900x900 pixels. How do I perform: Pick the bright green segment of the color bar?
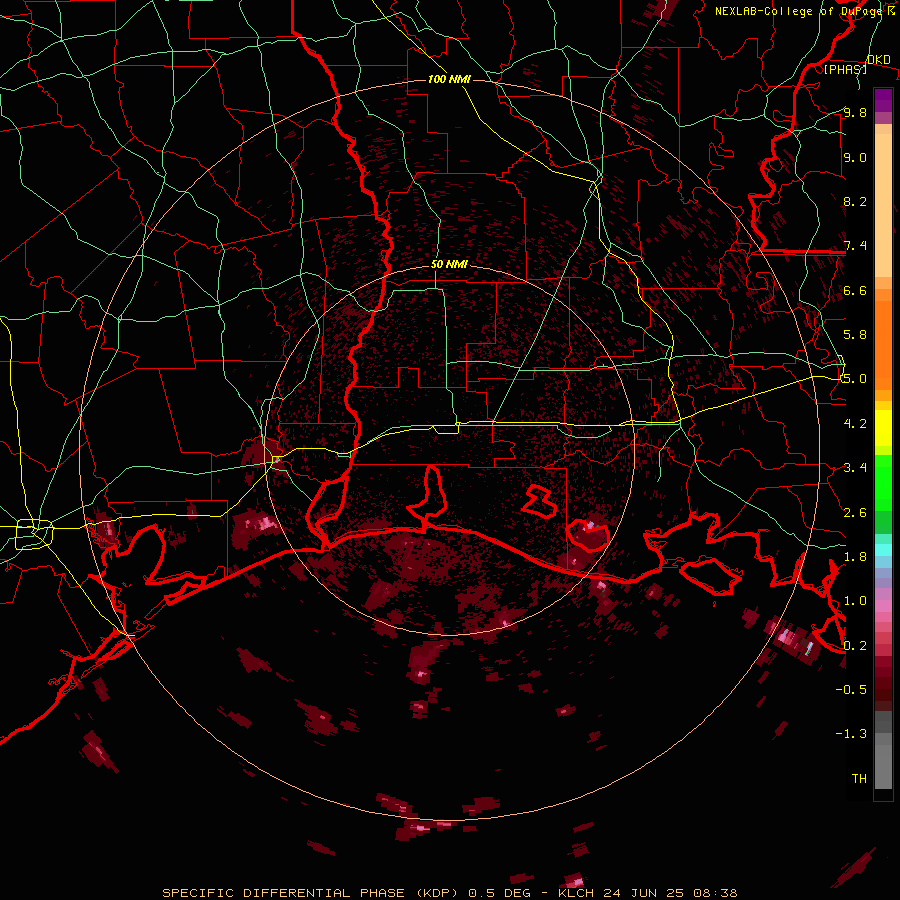(x=883, y=482)
